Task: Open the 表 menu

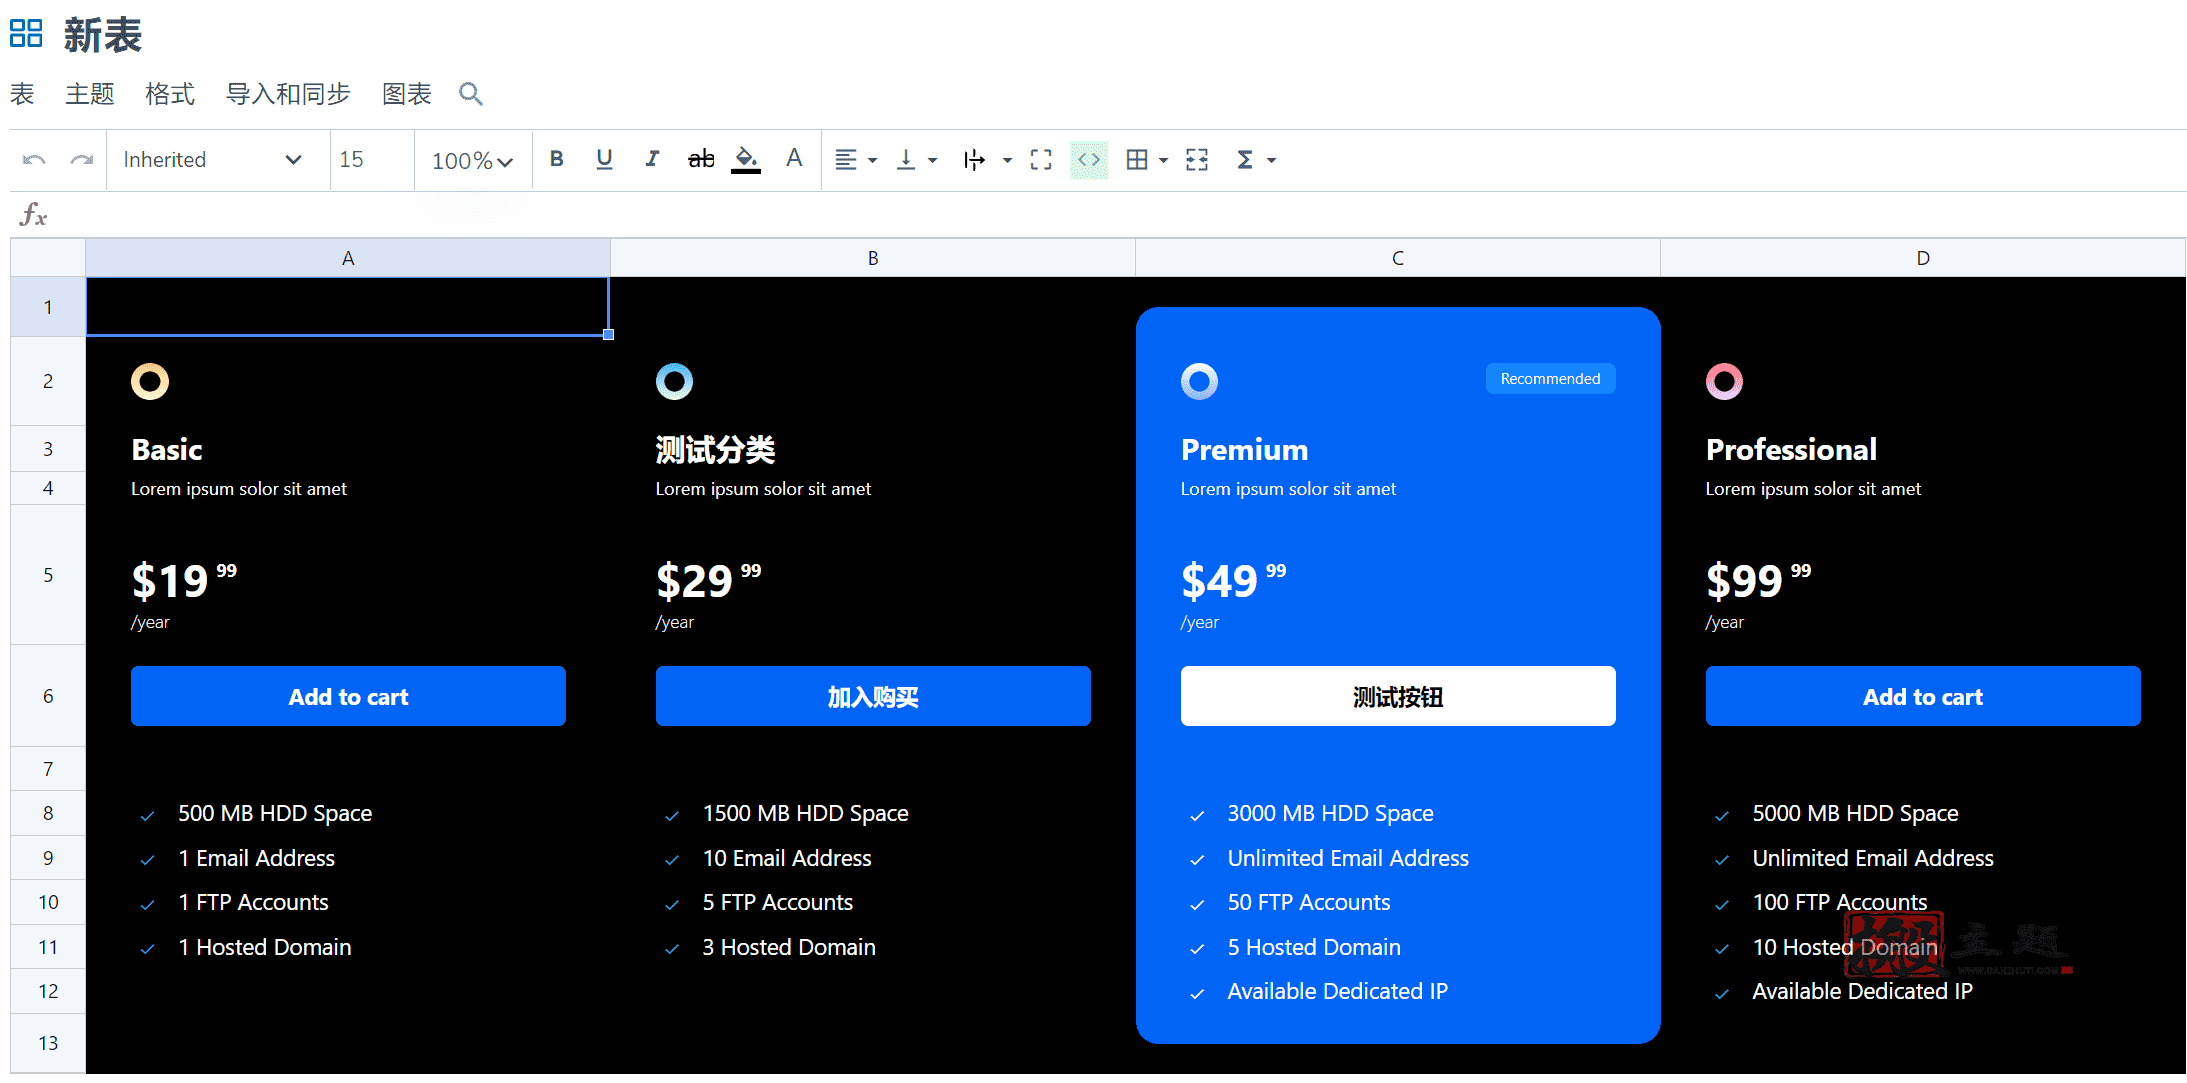Action: [22, 94]
